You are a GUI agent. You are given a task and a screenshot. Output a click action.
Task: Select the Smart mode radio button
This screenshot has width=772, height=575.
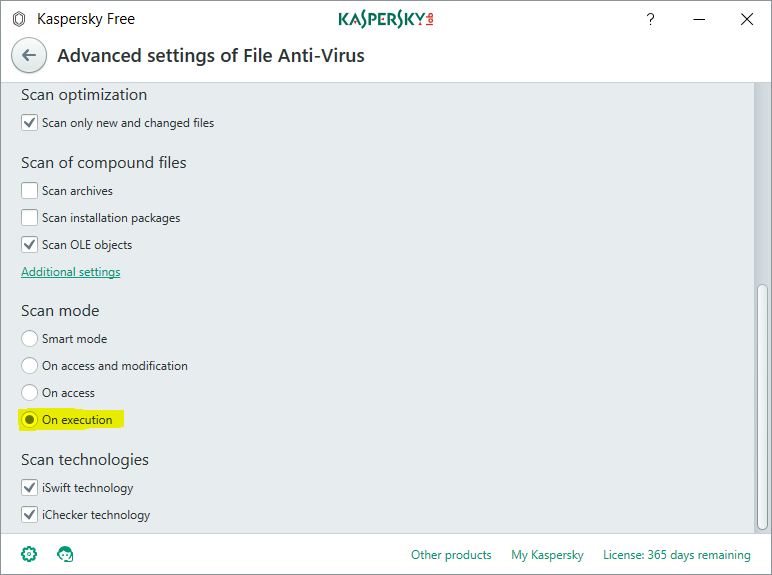click(30, 339)
